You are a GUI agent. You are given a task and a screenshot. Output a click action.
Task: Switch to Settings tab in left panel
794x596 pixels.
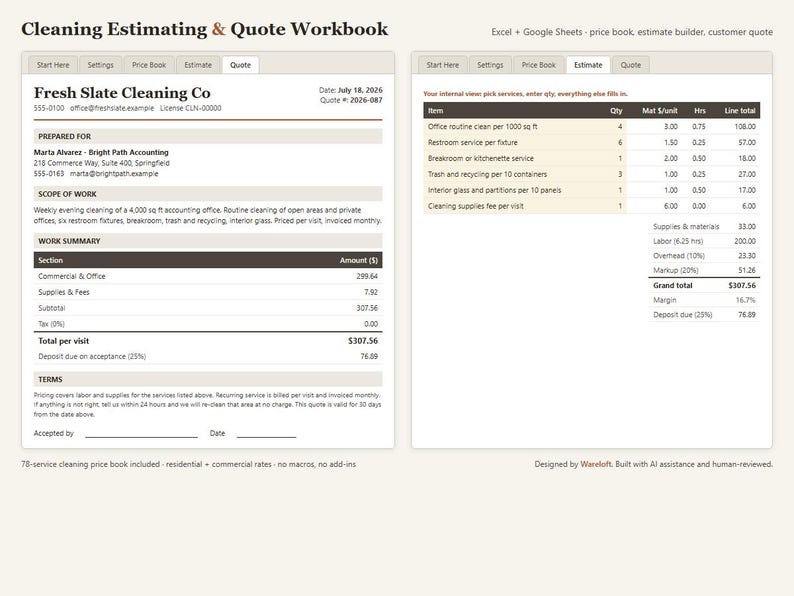click(x=100, y=65)
